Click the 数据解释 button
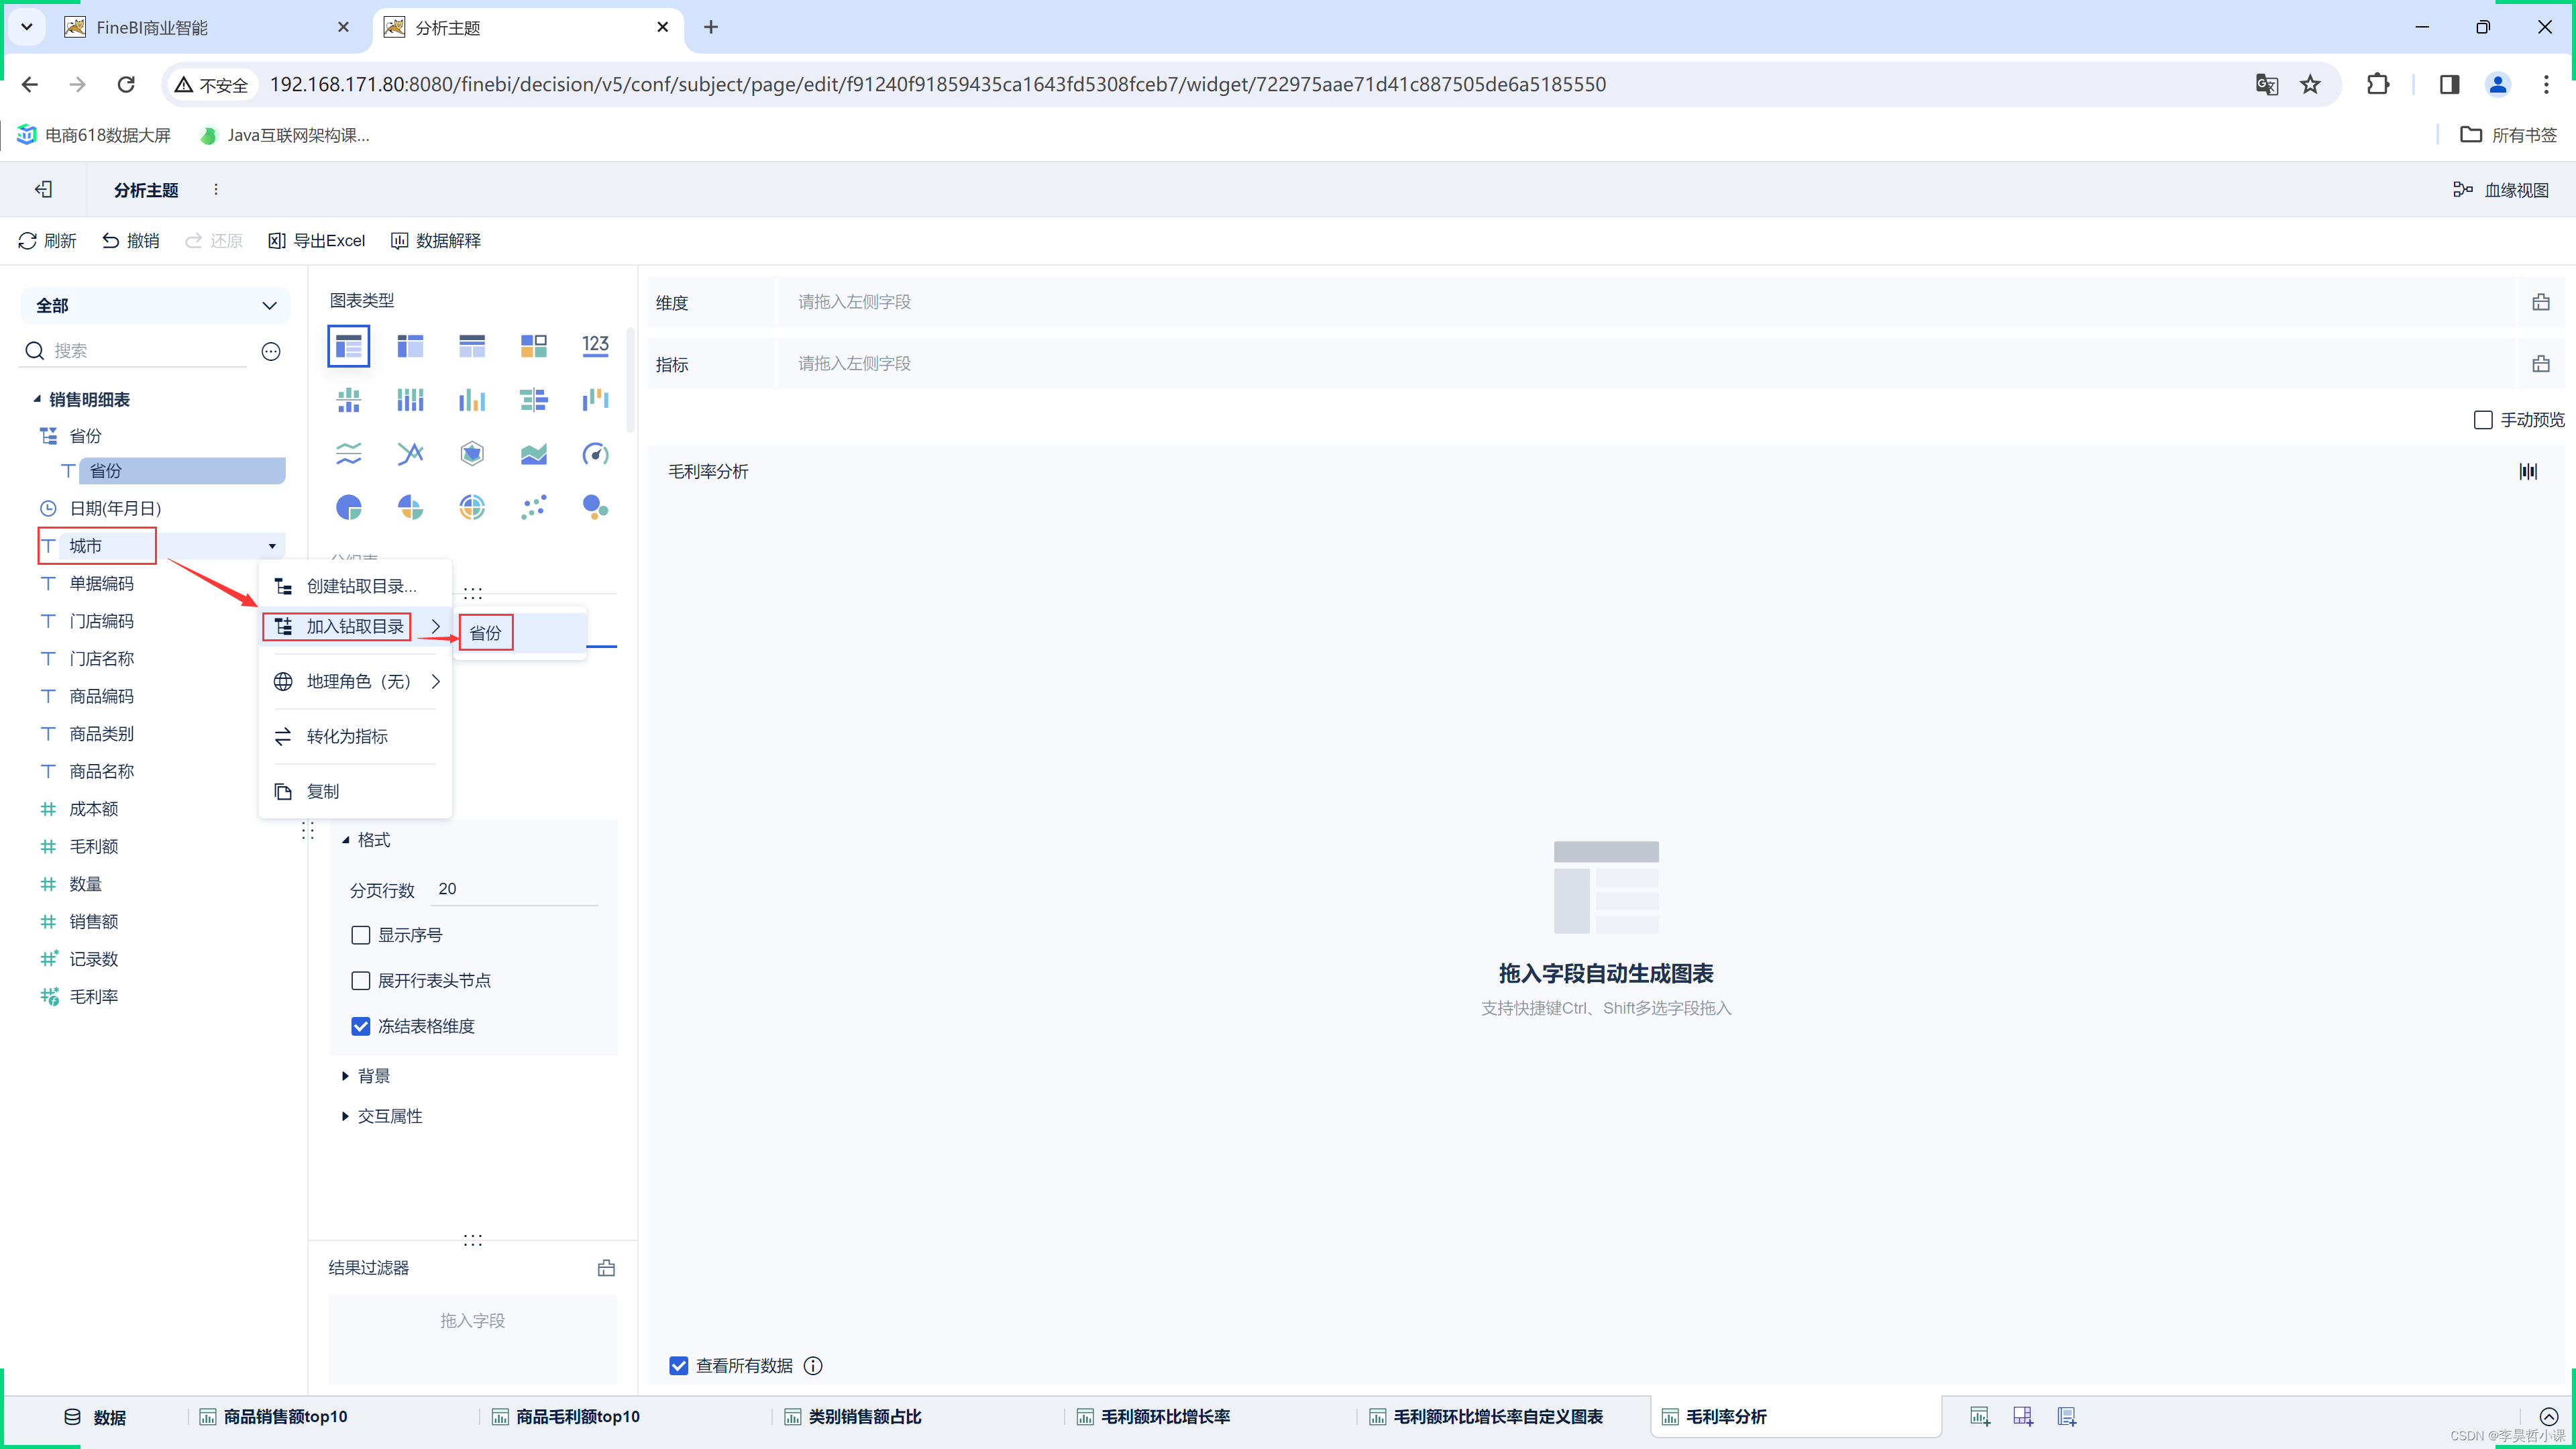2576x1449 pixels. tap(435, 241)
